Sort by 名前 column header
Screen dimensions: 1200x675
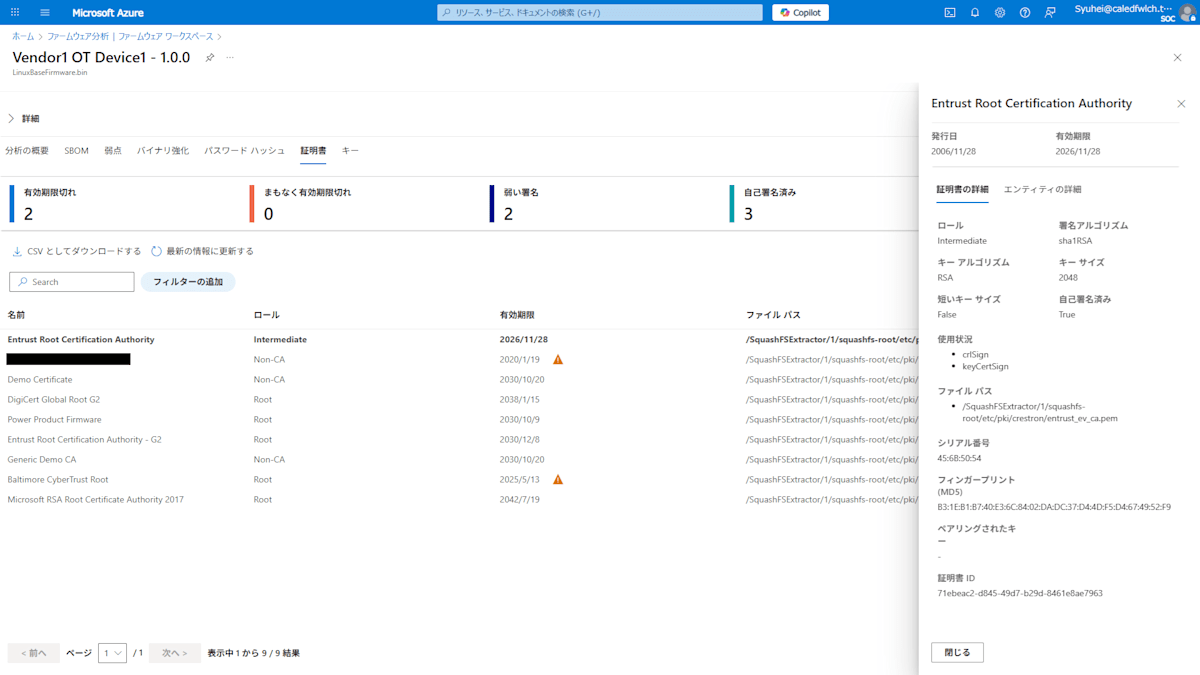coord(16,315)
